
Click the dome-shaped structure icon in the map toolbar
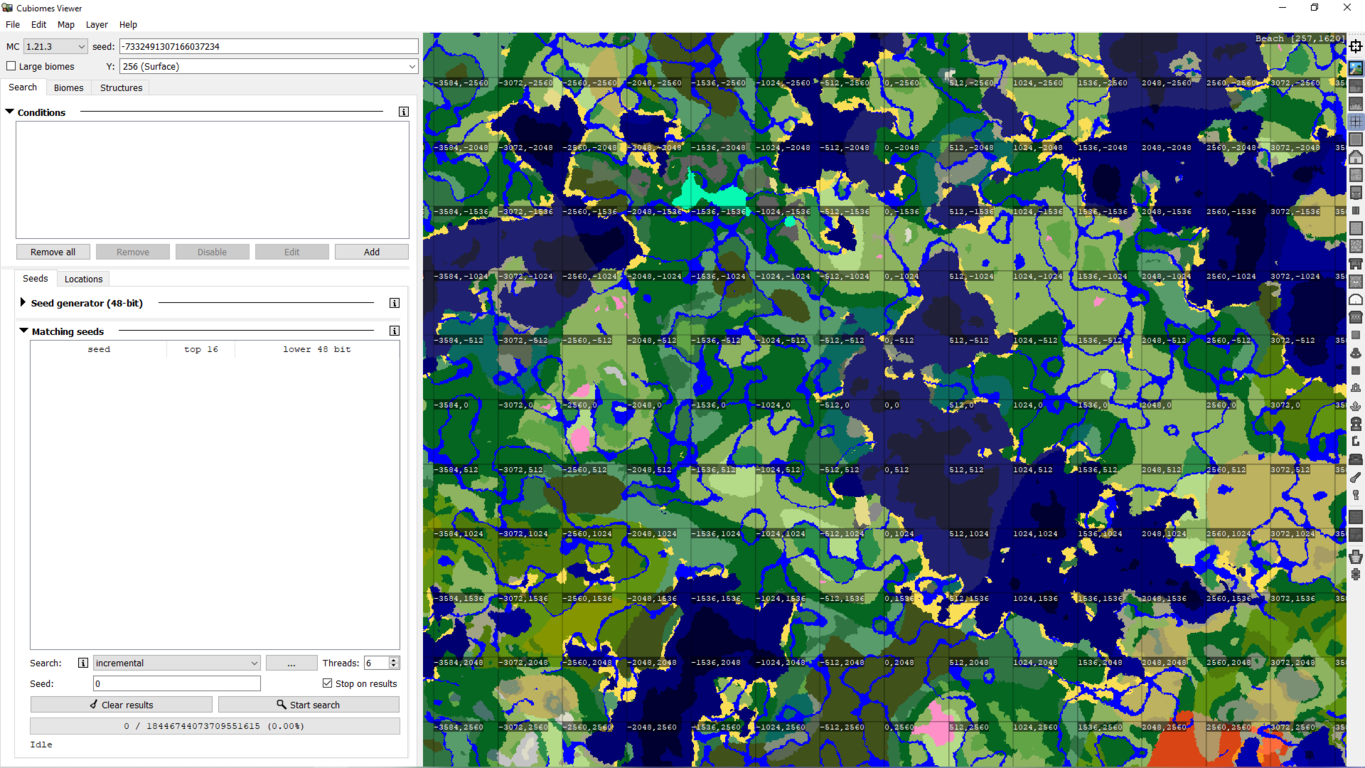pos(1356,299)
